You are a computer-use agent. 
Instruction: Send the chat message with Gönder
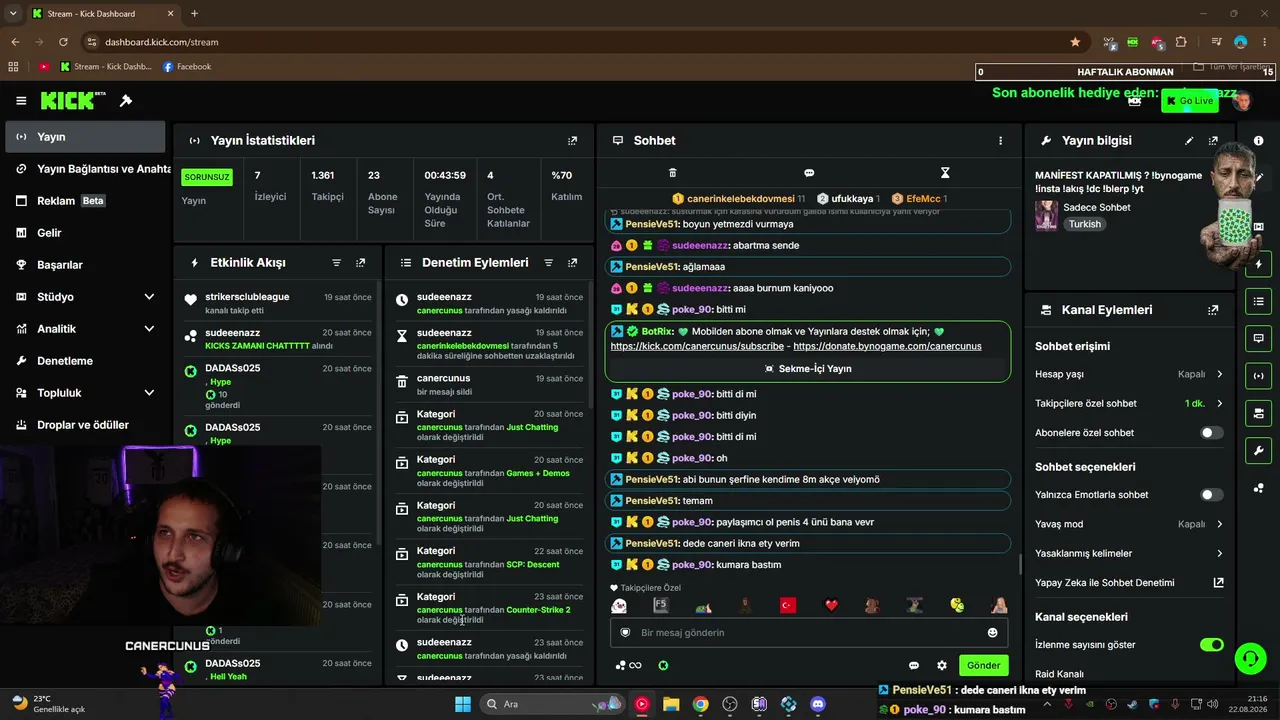(983, 665)
